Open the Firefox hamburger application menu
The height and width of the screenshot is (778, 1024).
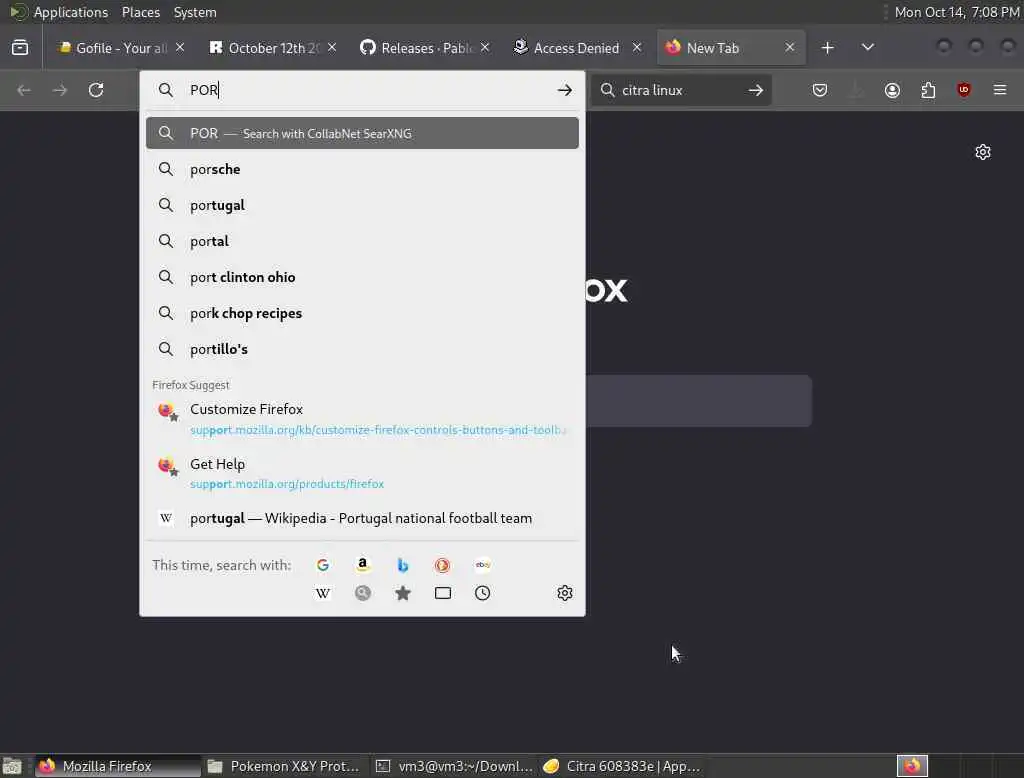tap(1000, 90)
